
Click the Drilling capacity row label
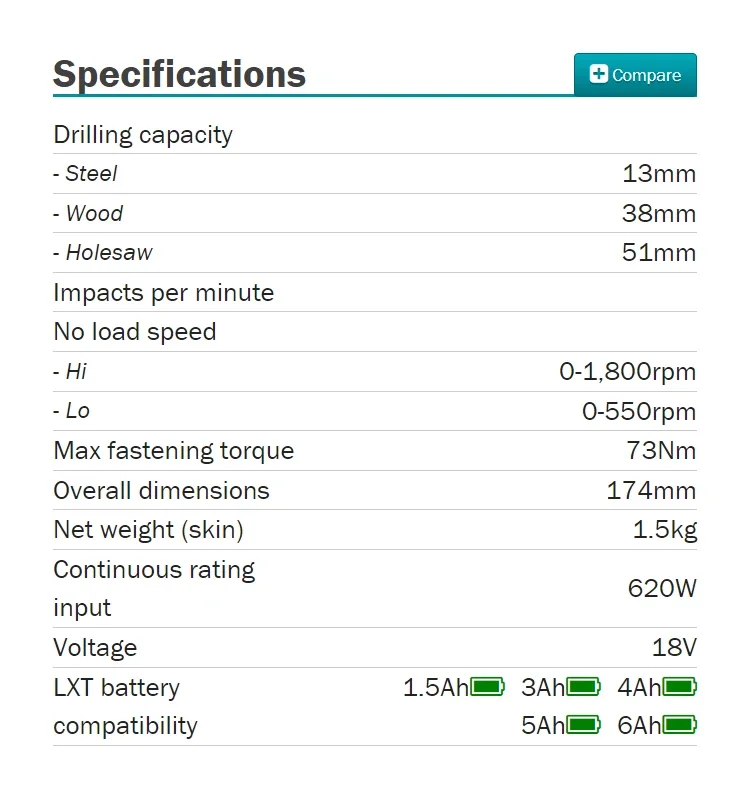(x=143, y=135)
